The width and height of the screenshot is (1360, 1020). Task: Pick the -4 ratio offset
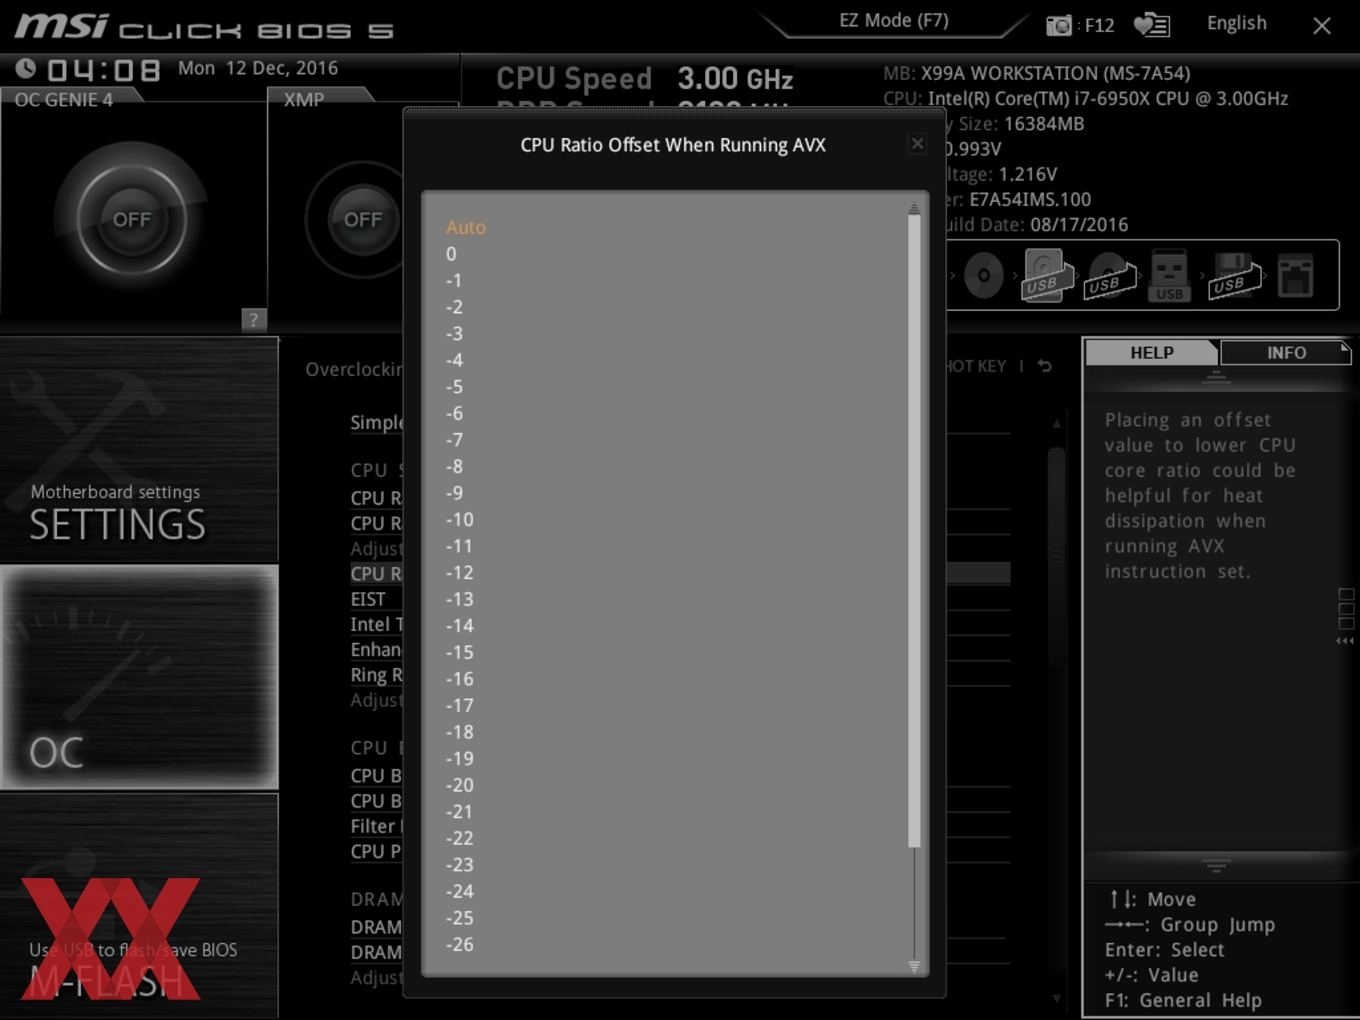[454, 360]
